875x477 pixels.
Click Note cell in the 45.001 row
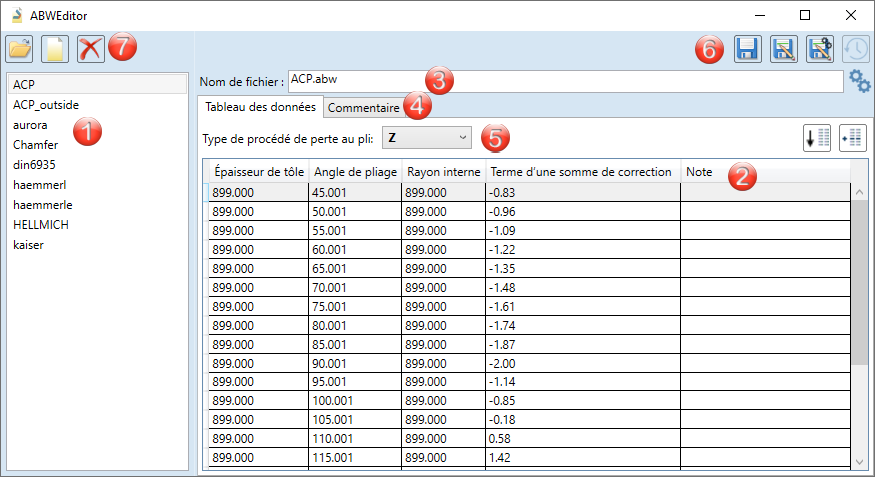[x=765, y=192]
